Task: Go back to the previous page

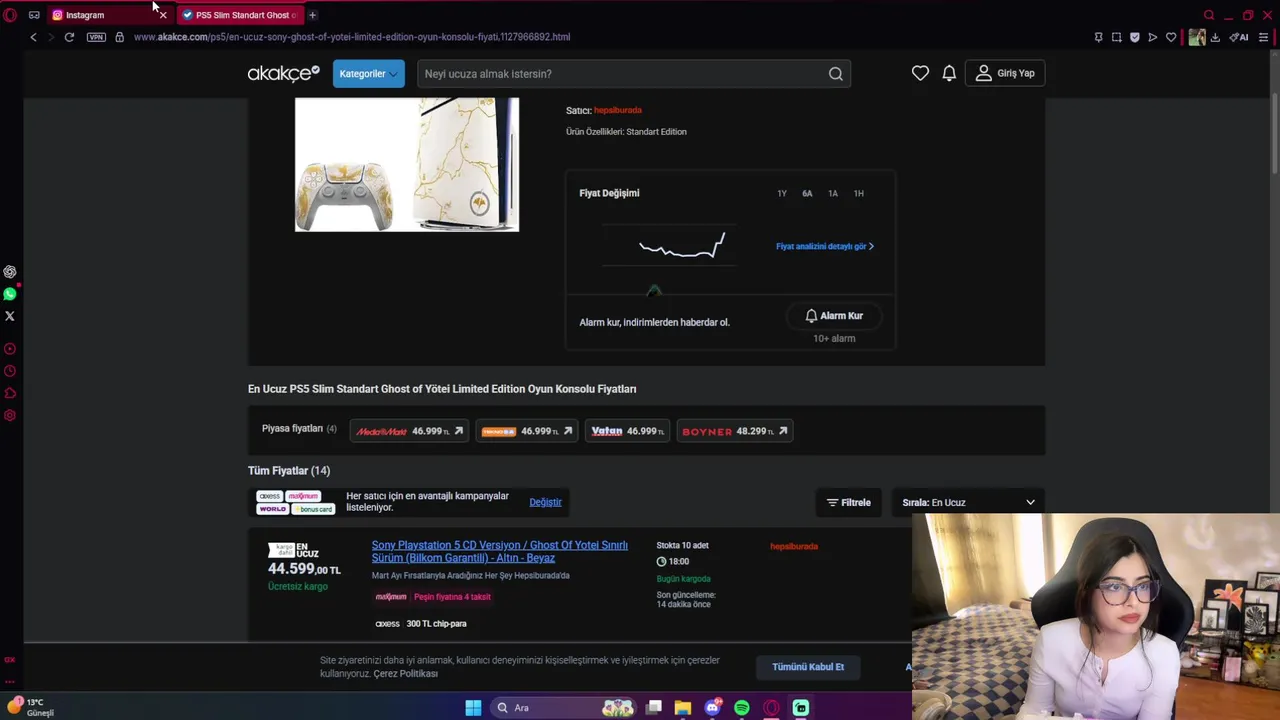Action: [x=33, y=37]
